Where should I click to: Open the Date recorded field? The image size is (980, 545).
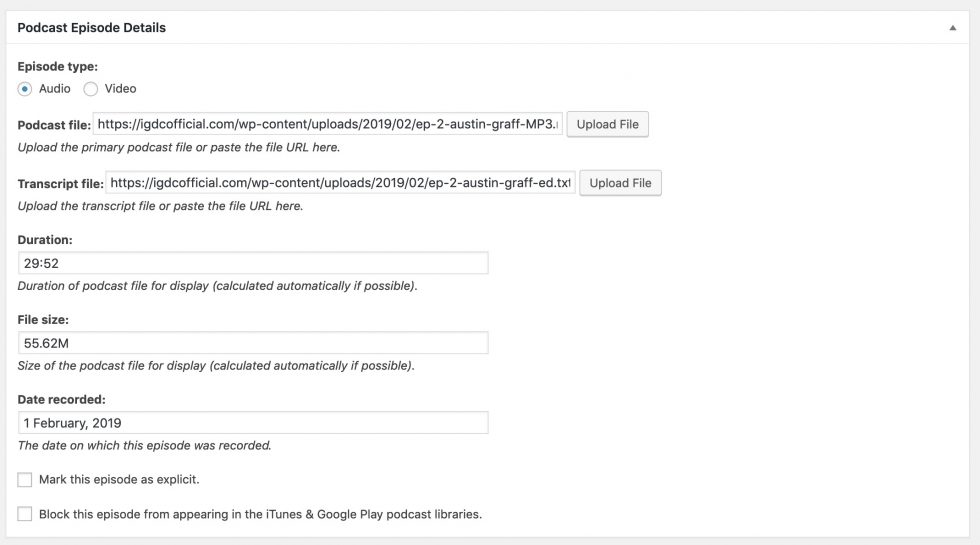pyautogui.click(x=253, y=423)
